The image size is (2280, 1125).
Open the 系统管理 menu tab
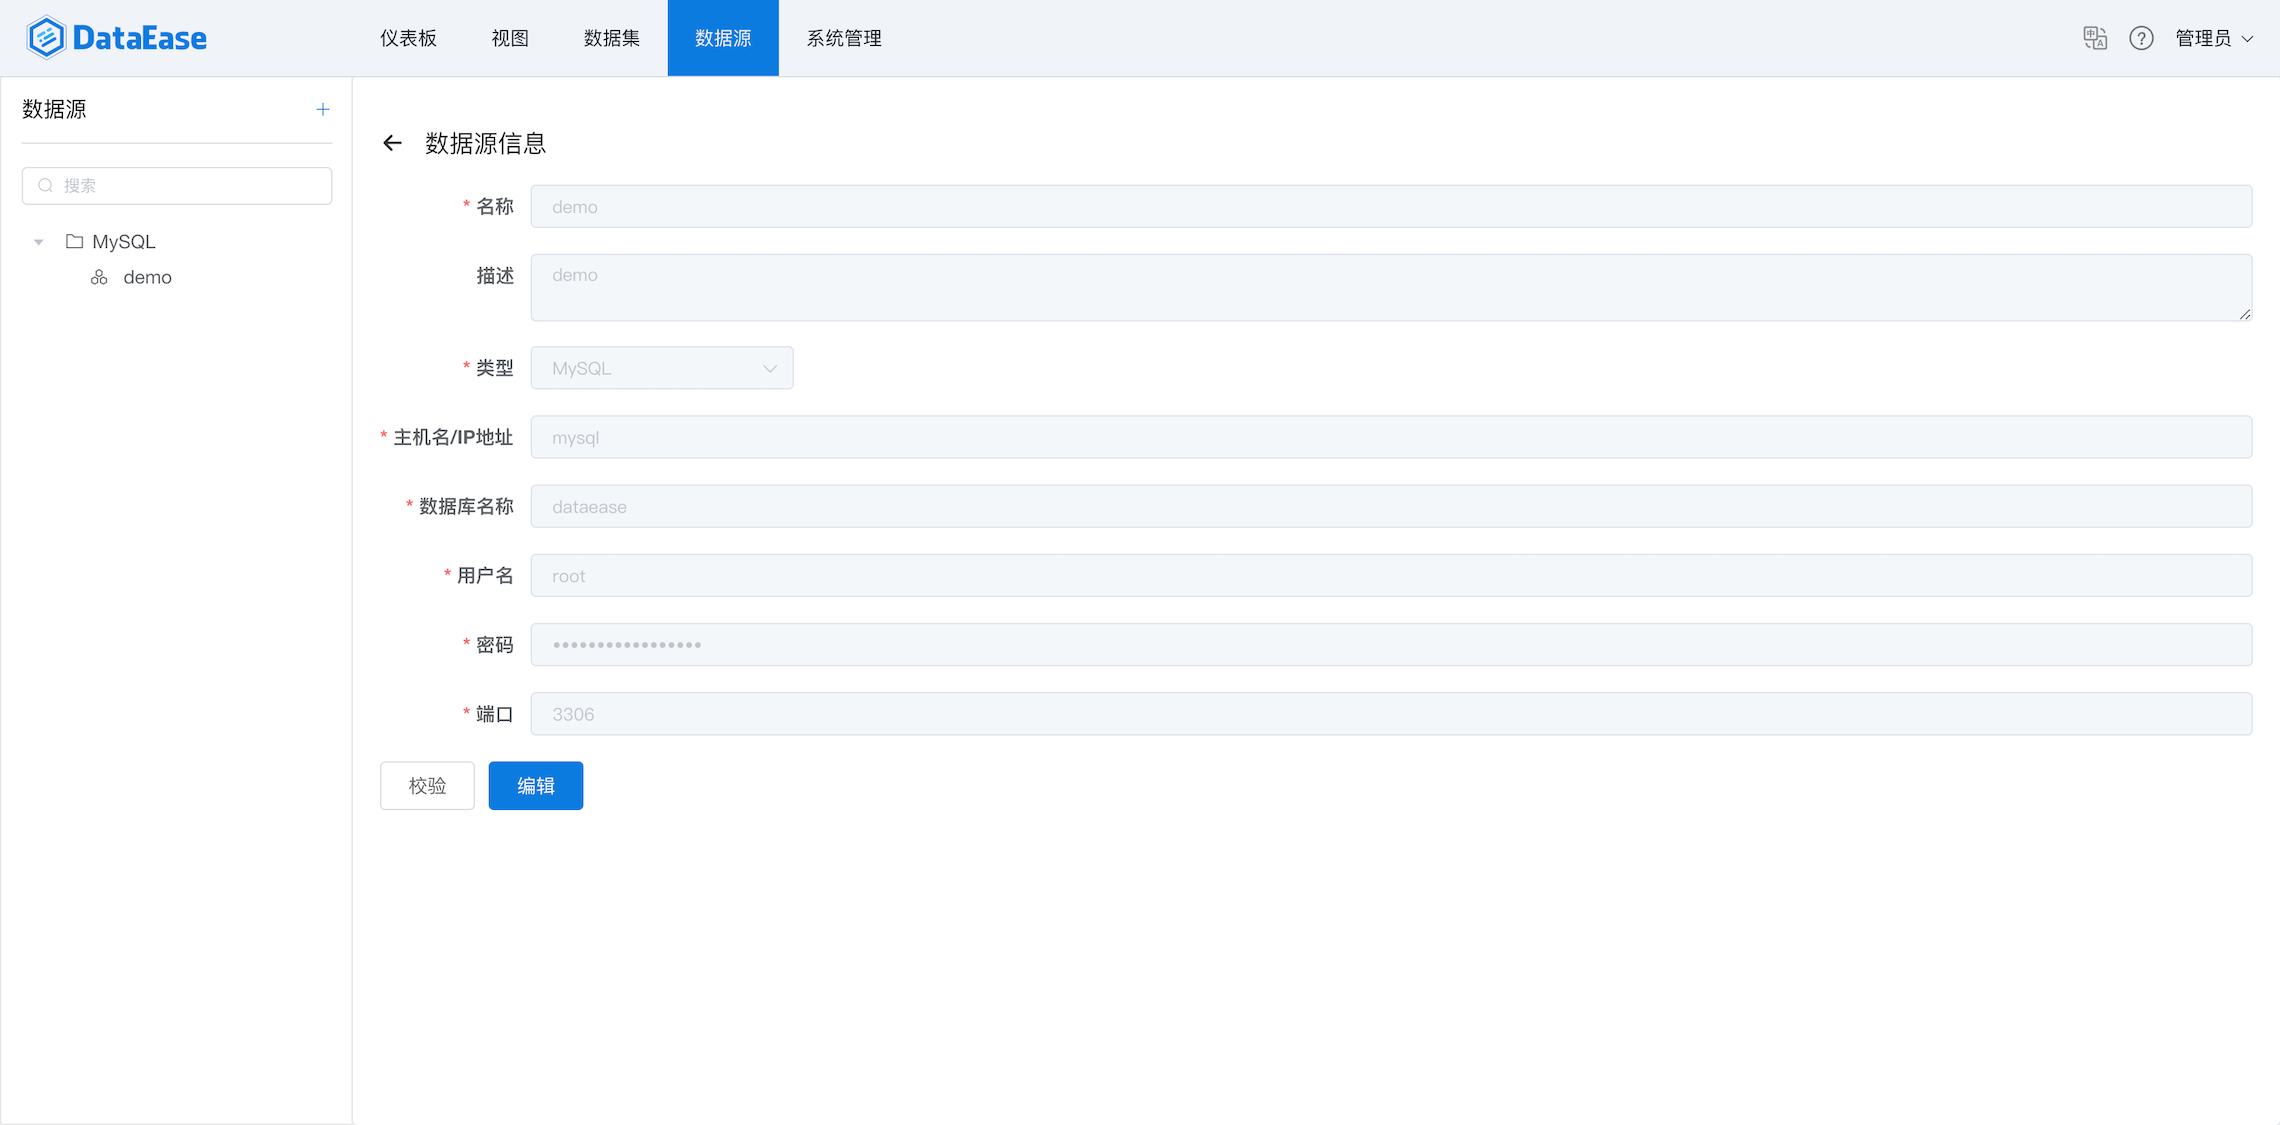coord(843,38)
